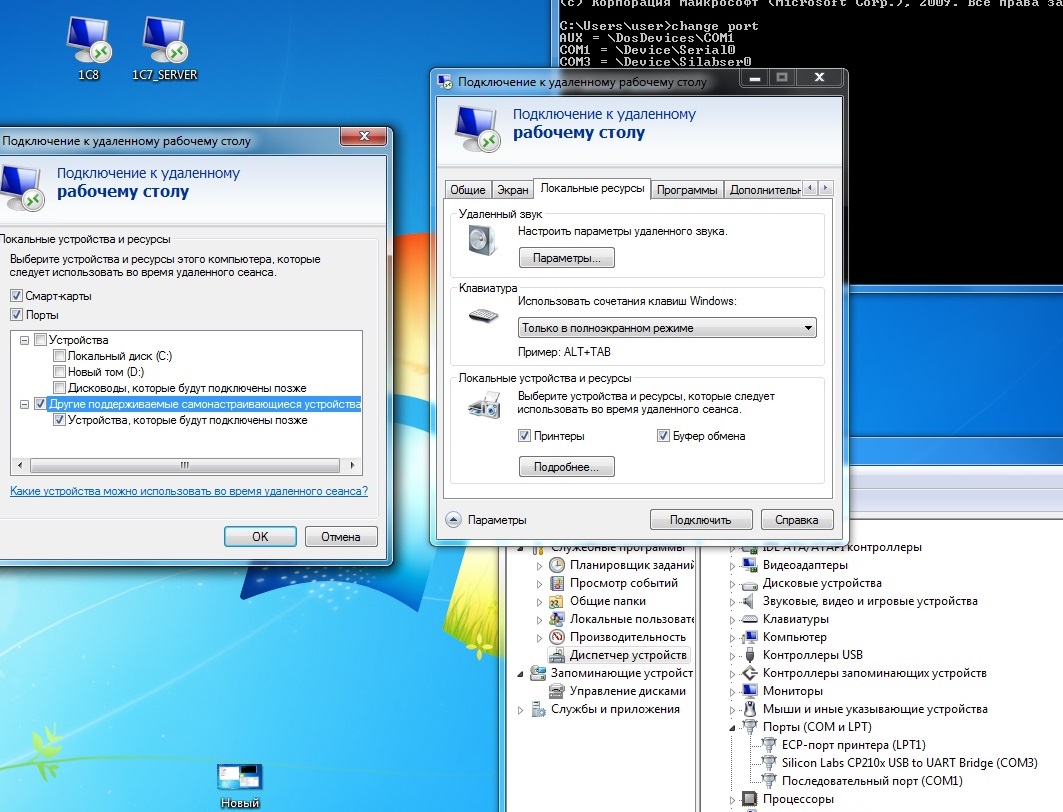Select Диспетчер устройств in the tree
This screenshot has height=812, width=1063.
pos(628,655)
